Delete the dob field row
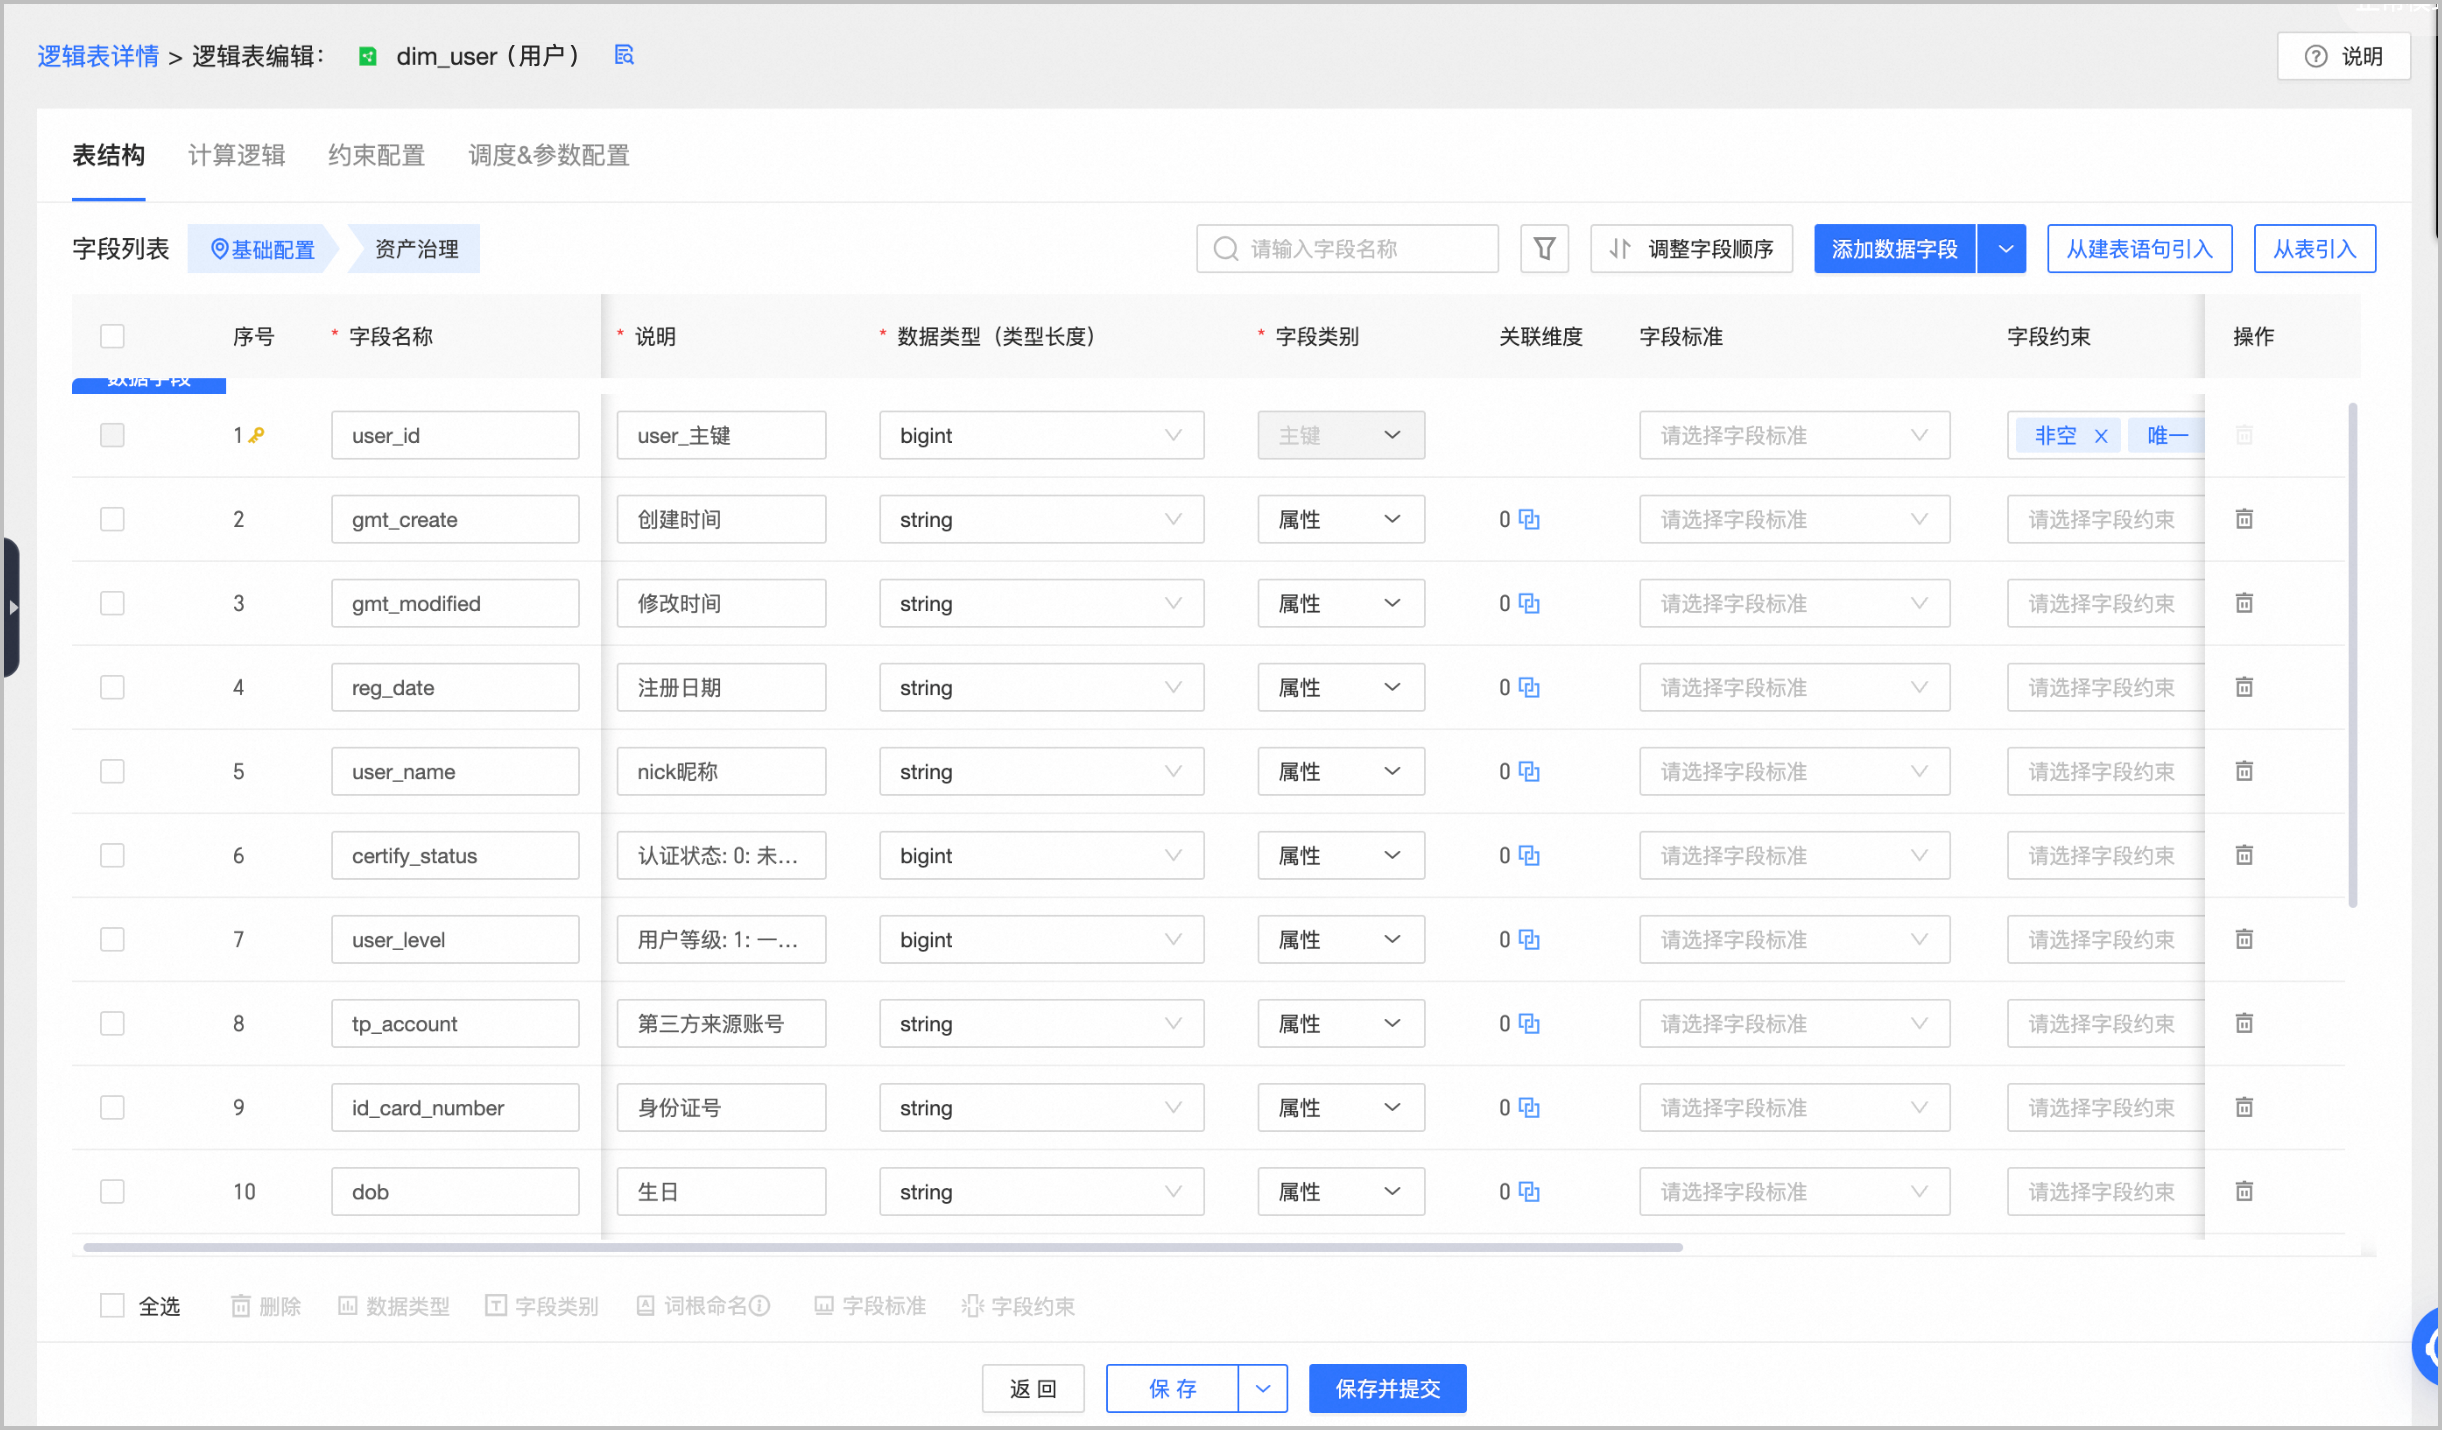The width and height of the screenshot is (2442, 1430). pyautogui.click(x=2244, y=1191)
